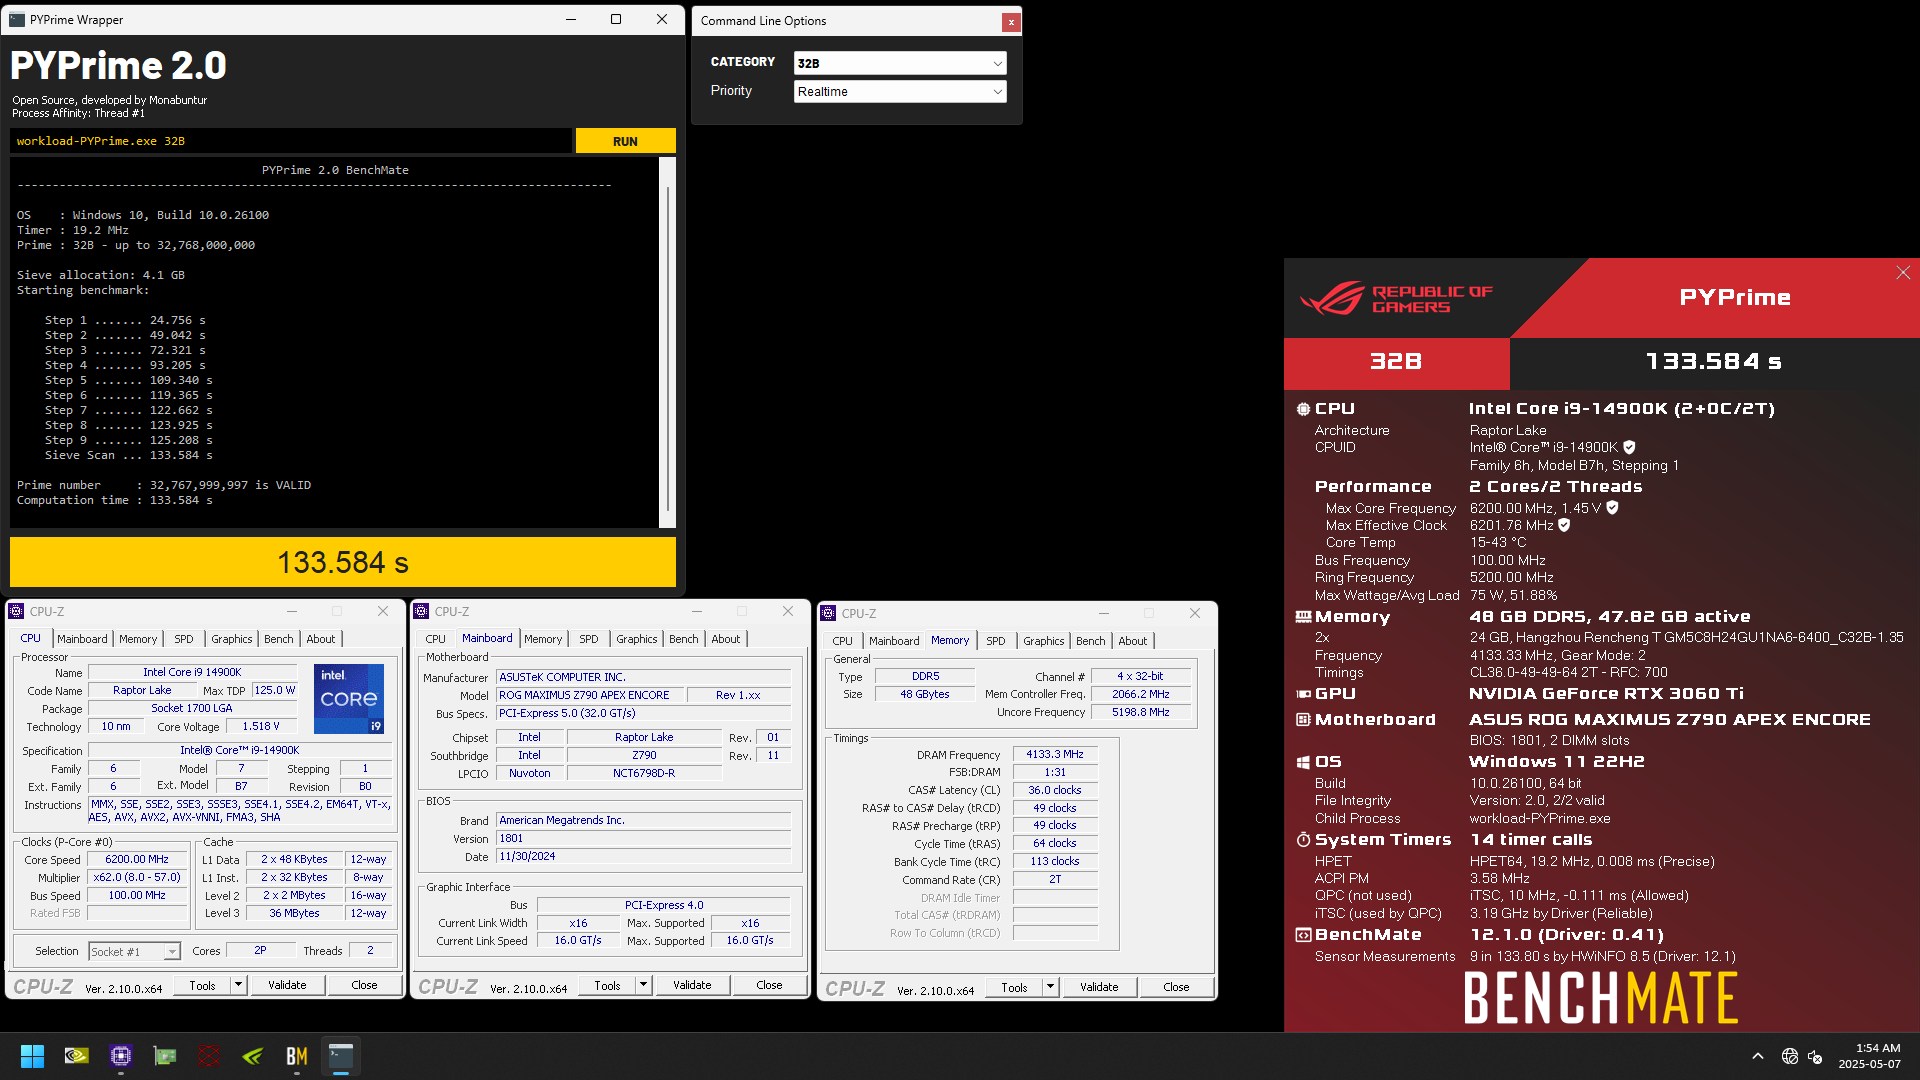The image size is (1920, 1080).
Task: Close the Command Line Options panel
Action: click(1011, 21)
